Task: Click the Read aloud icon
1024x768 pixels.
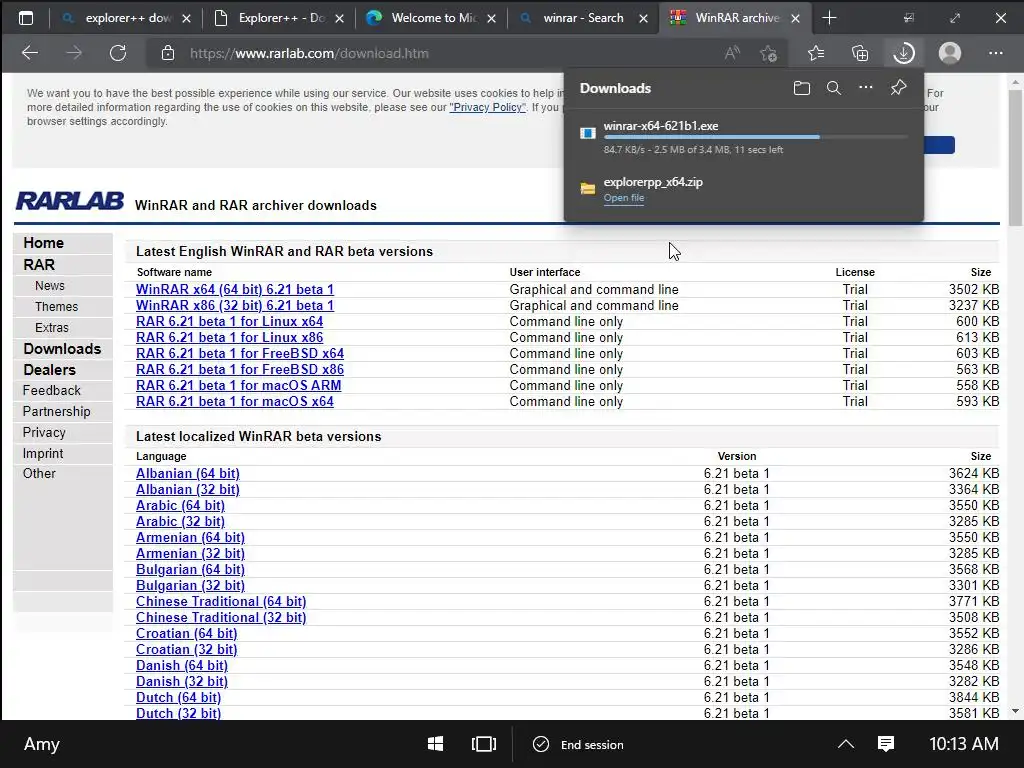Action: (x=732, y=53)
